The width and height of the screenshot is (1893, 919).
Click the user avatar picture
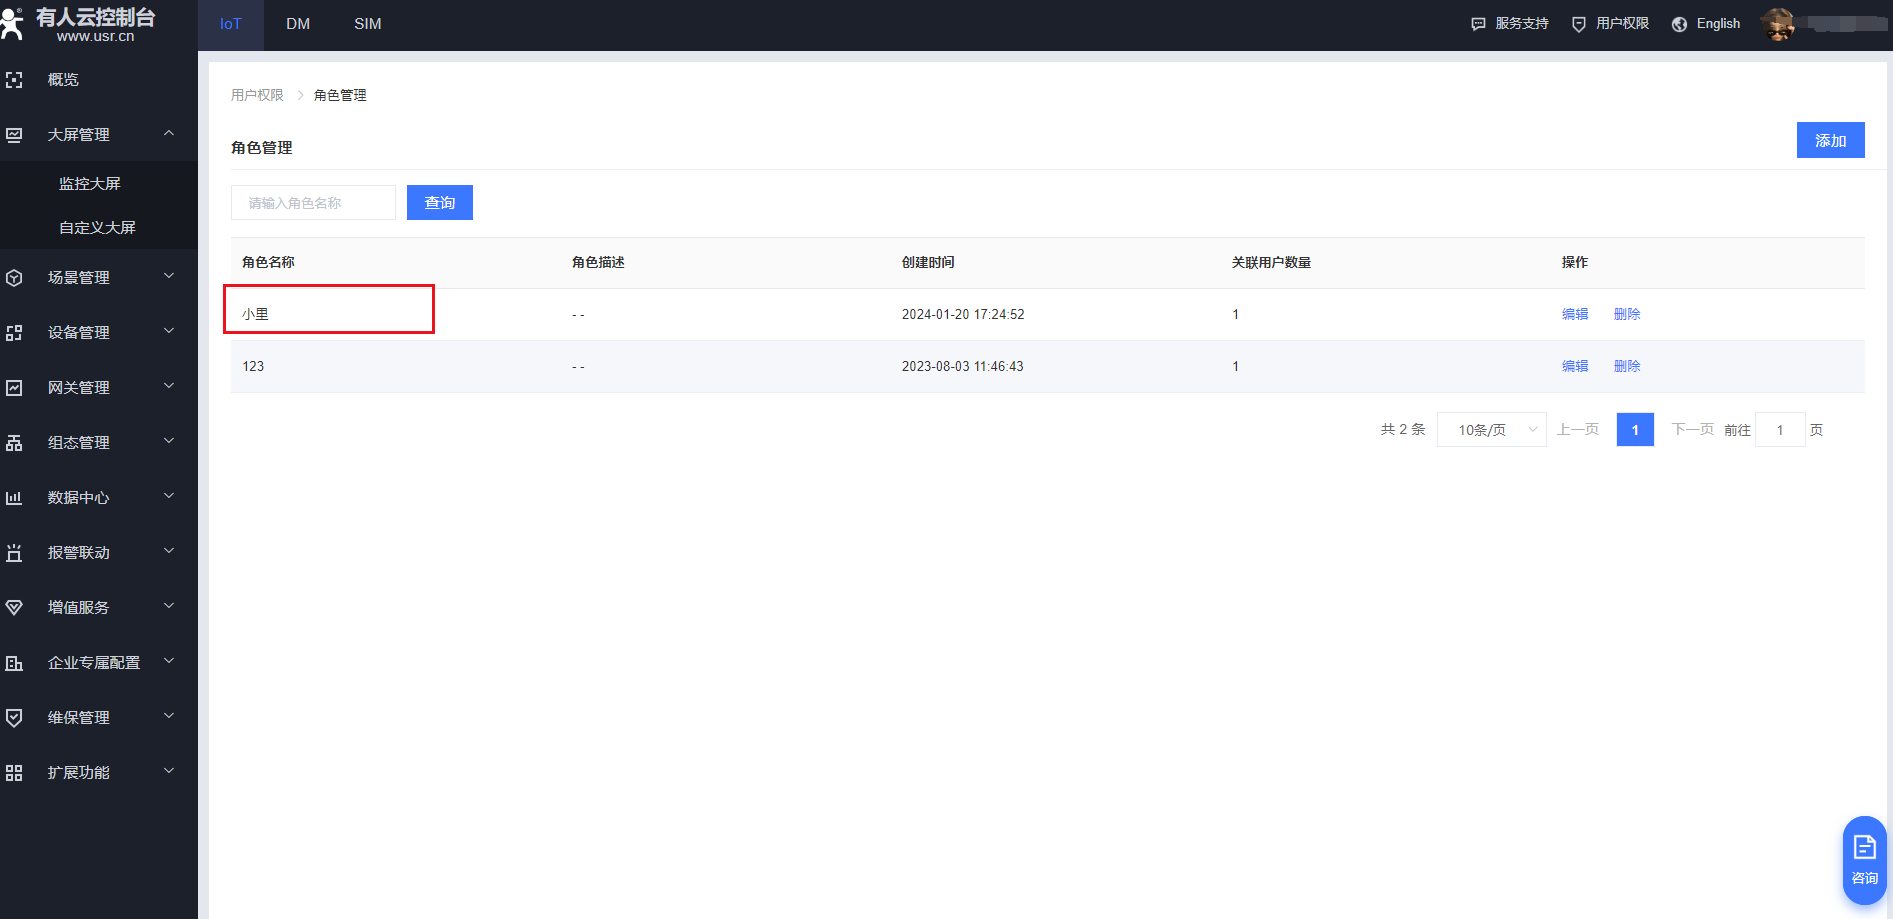click(x=1777, y=24)
